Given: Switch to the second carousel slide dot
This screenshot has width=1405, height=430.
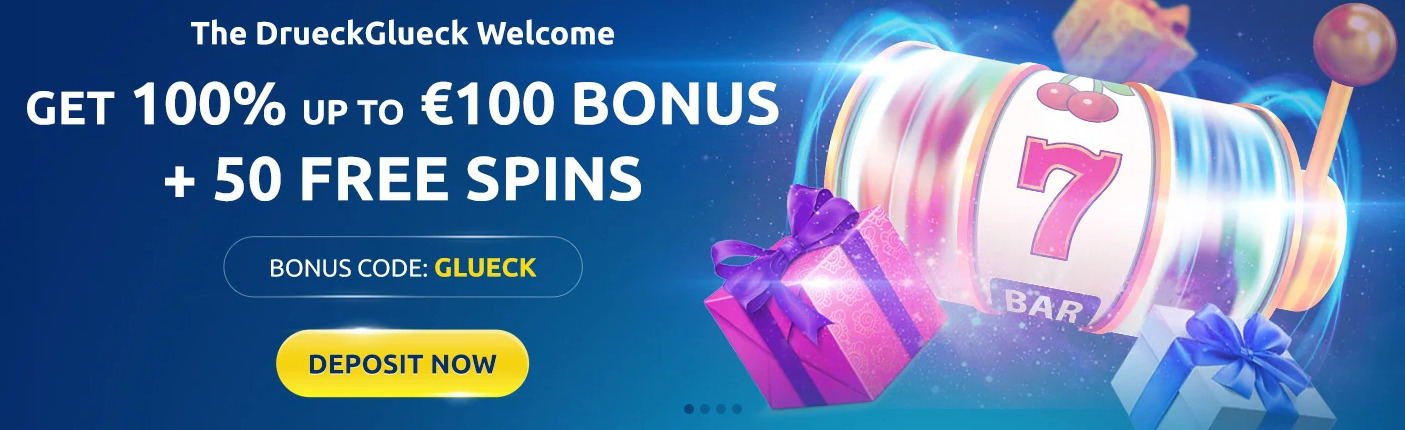Looking at the screenshot, I should pos(705,408).
